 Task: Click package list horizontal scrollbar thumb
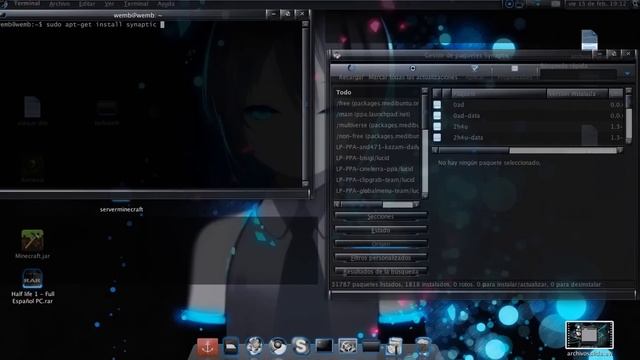pyautogui.click(x=474, y=151)
